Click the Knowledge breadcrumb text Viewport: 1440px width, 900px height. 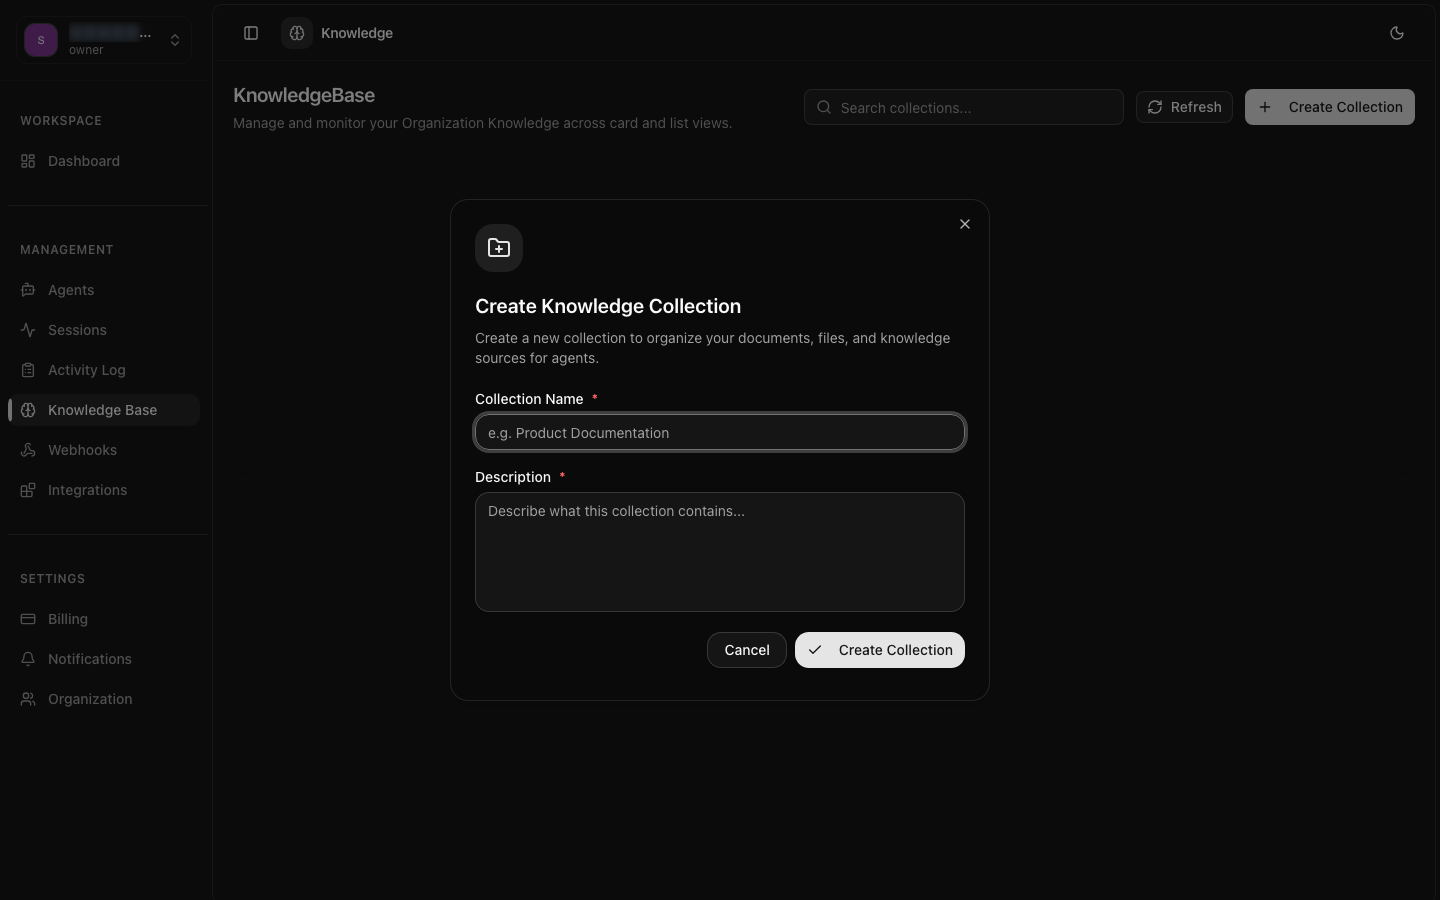pyautogui.click(x=357, y=33)
